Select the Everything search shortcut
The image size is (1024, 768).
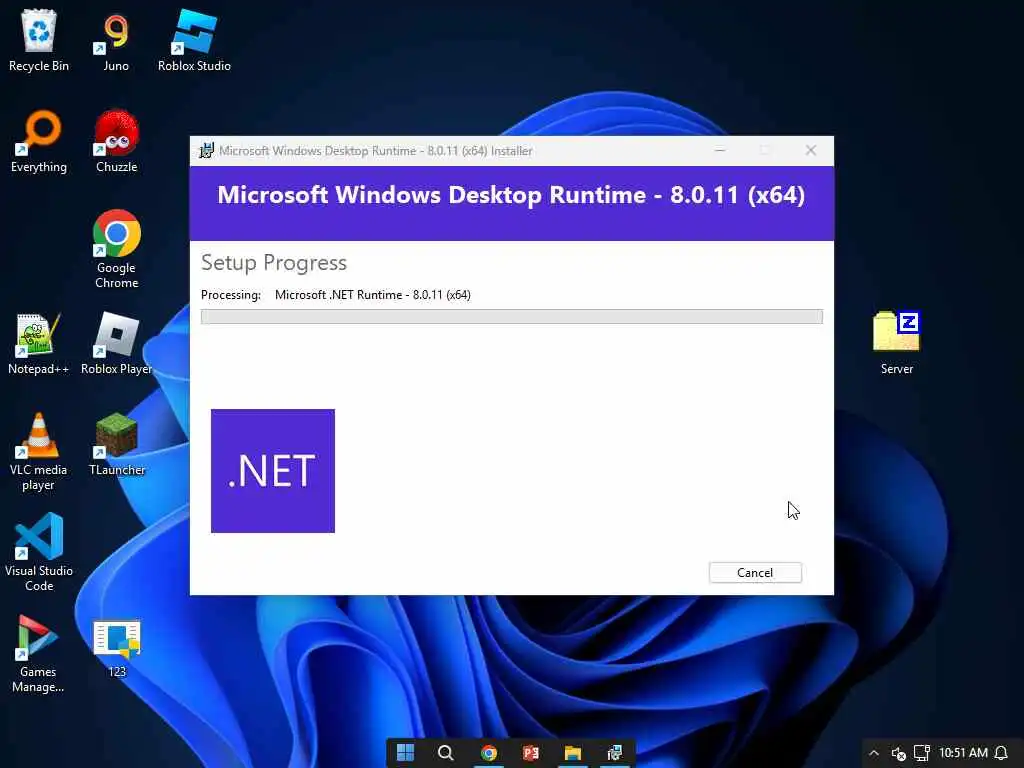point(39,142)
